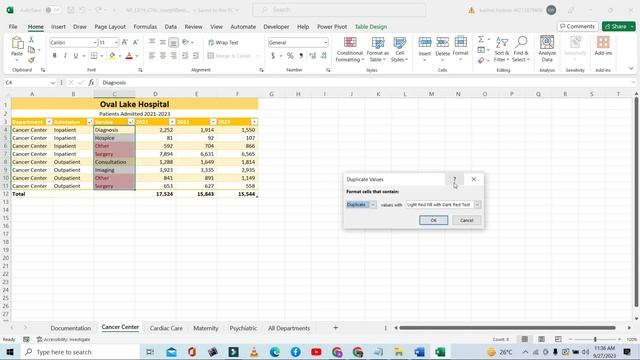The width and height of the screenshot is (640, 360).
Task: Switch to the Page Layout tab
Action: tap(110, 27)
